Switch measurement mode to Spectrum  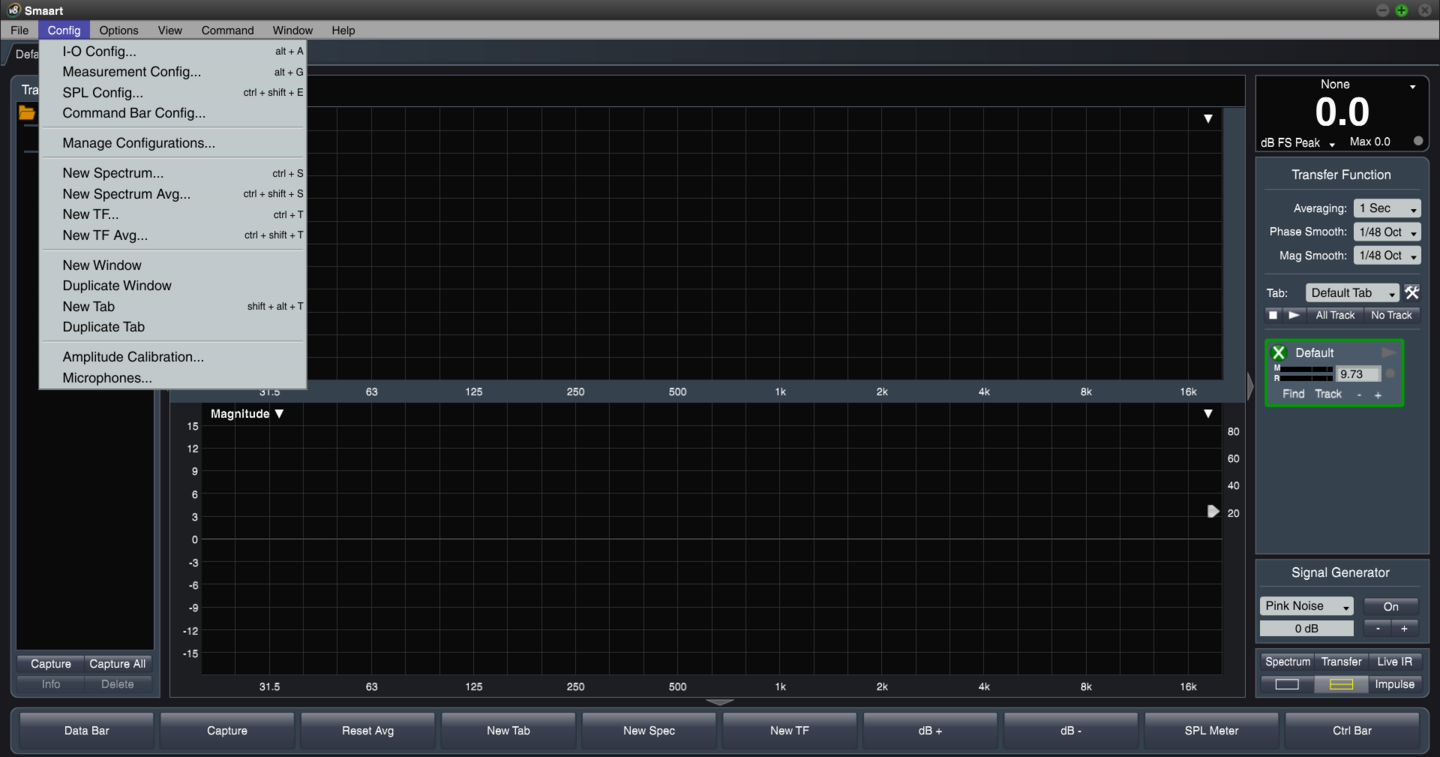click(x=1287, y=661)
